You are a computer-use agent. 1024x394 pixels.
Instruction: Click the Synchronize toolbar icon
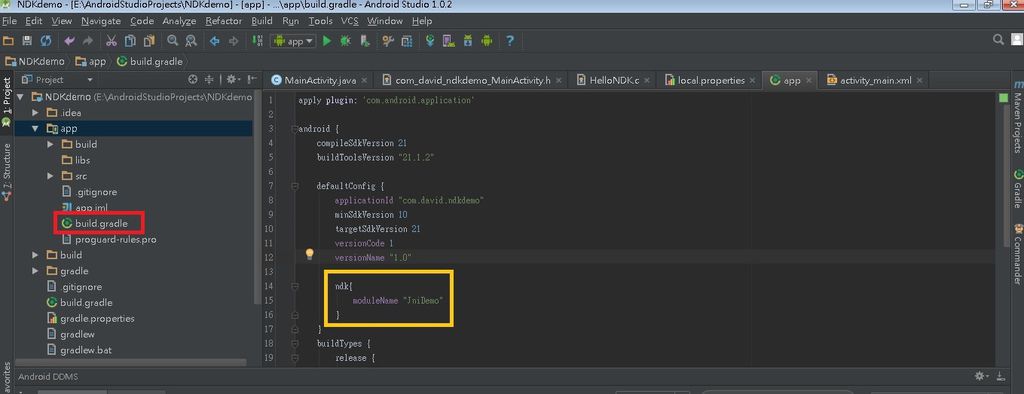[46, 41]
